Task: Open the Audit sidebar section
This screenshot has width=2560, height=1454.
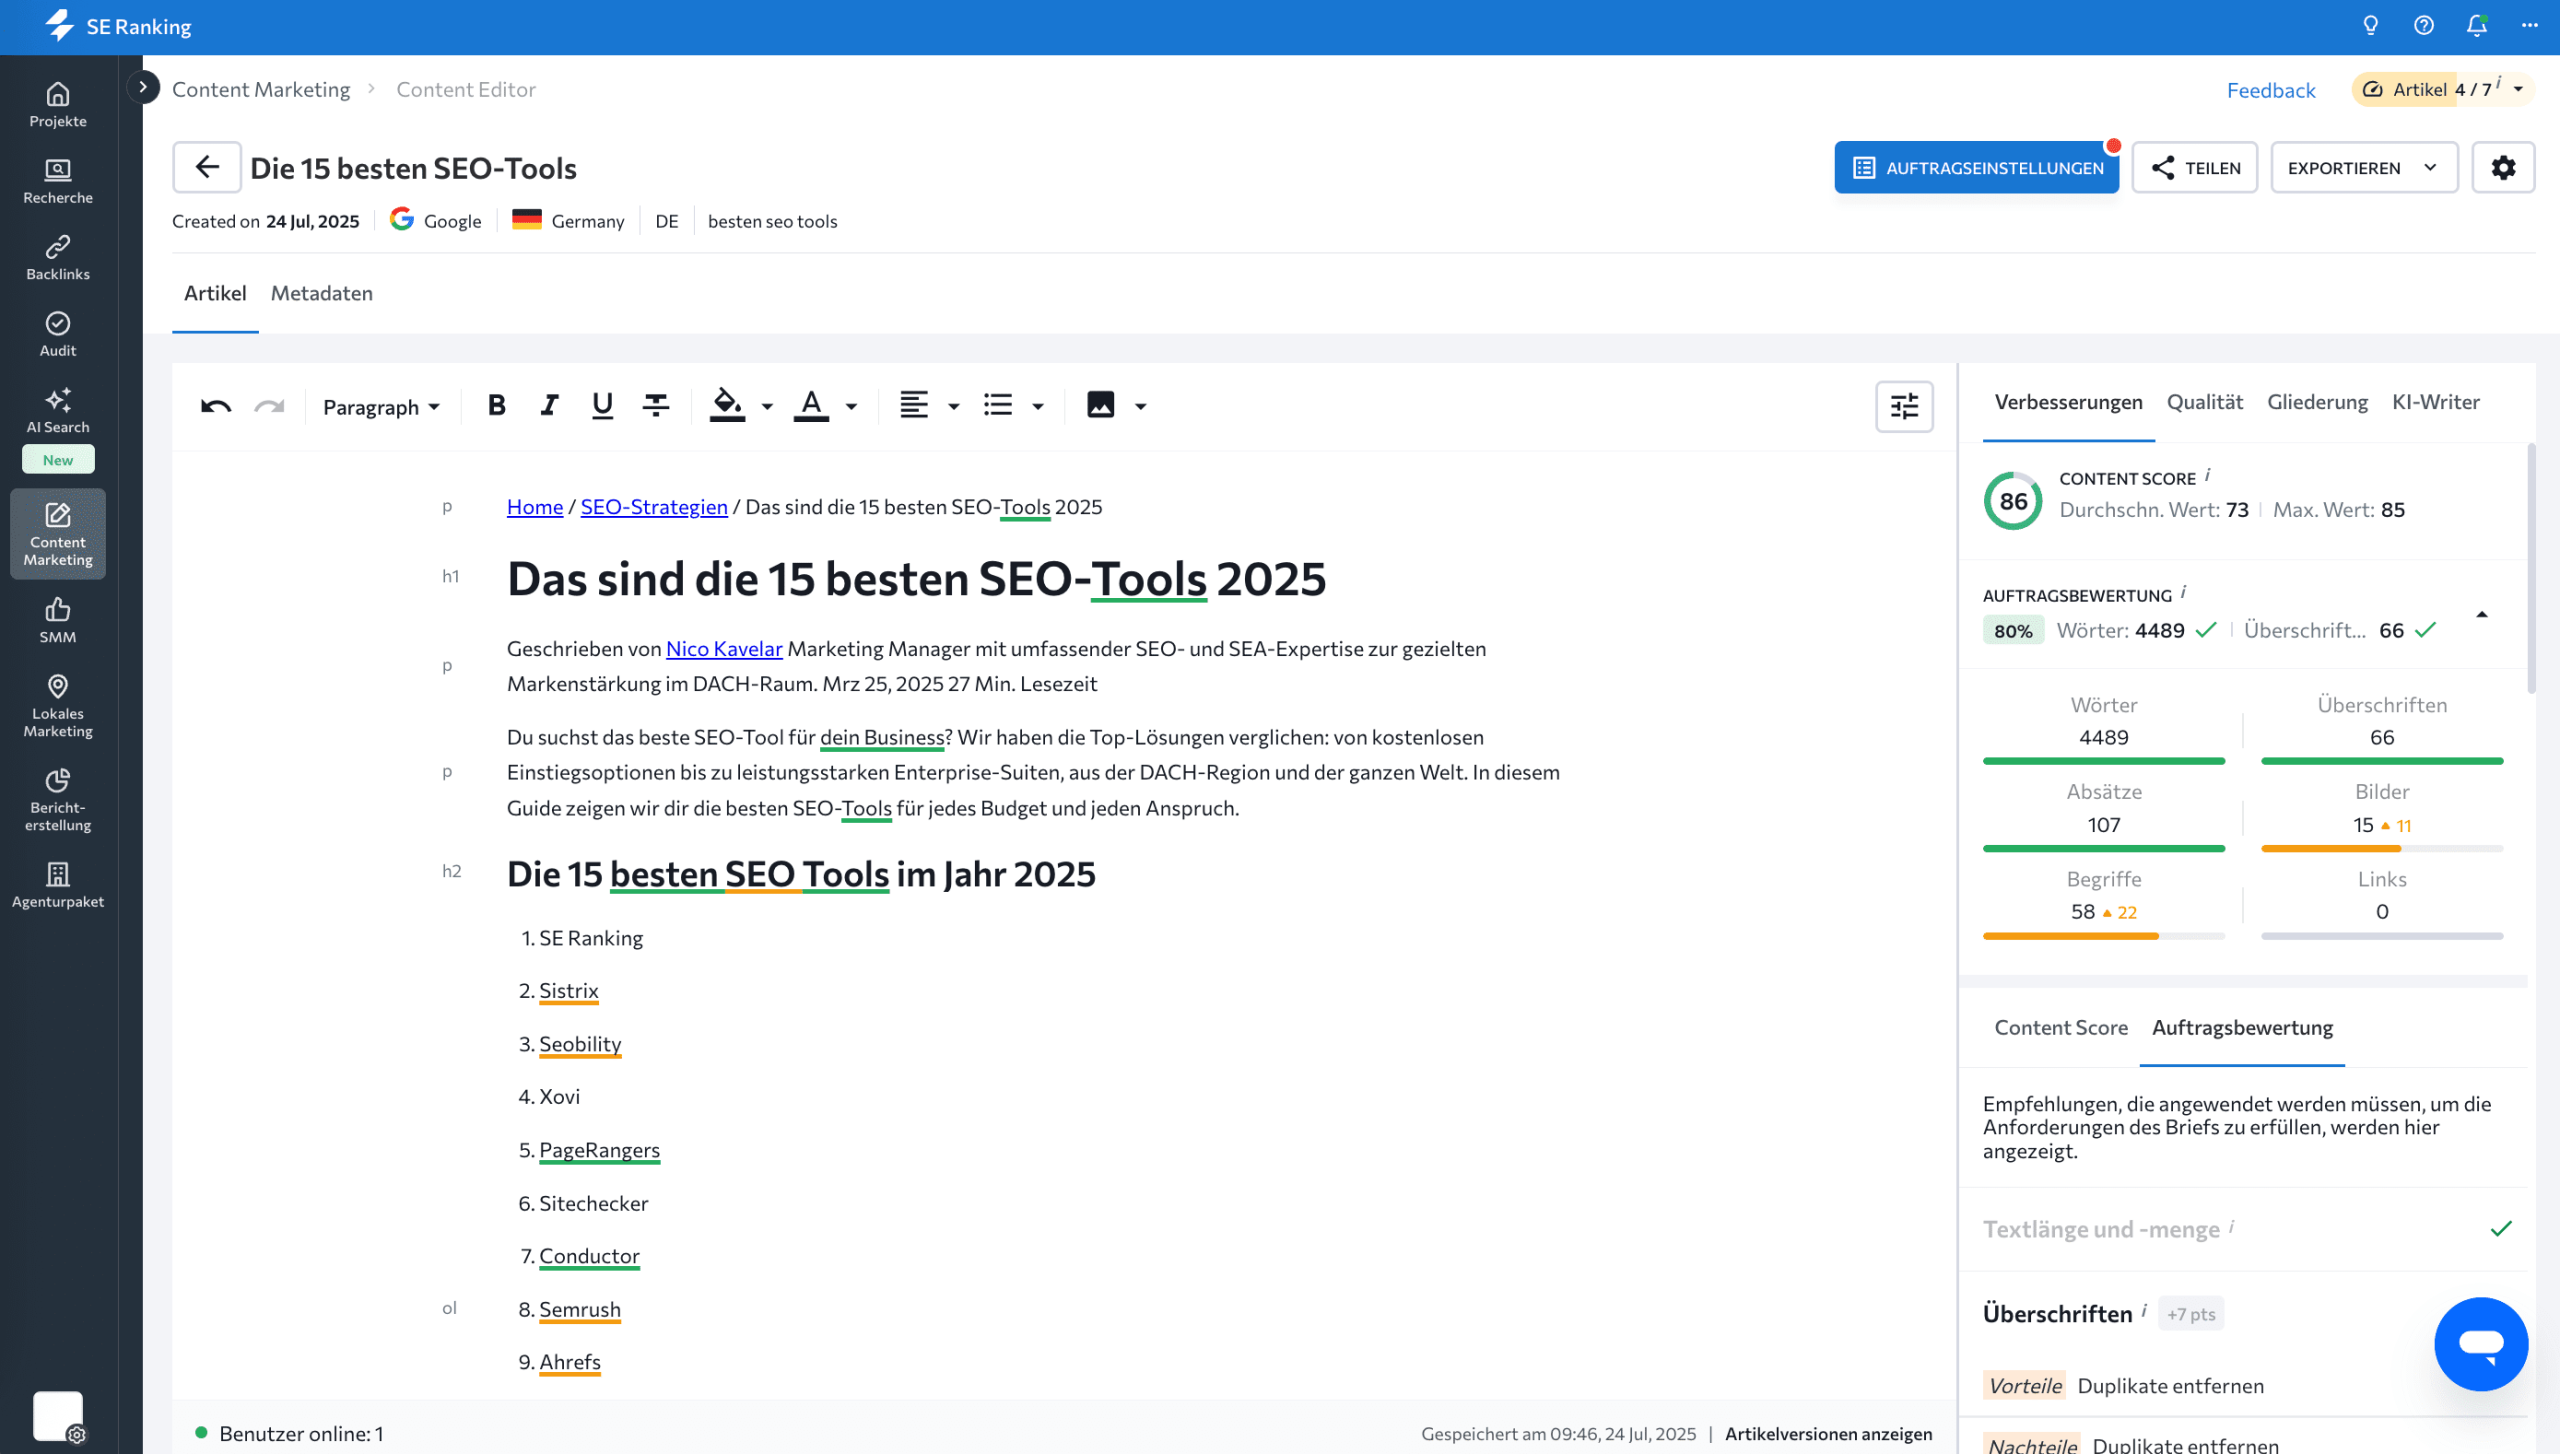Action: [x=58, y=334]
